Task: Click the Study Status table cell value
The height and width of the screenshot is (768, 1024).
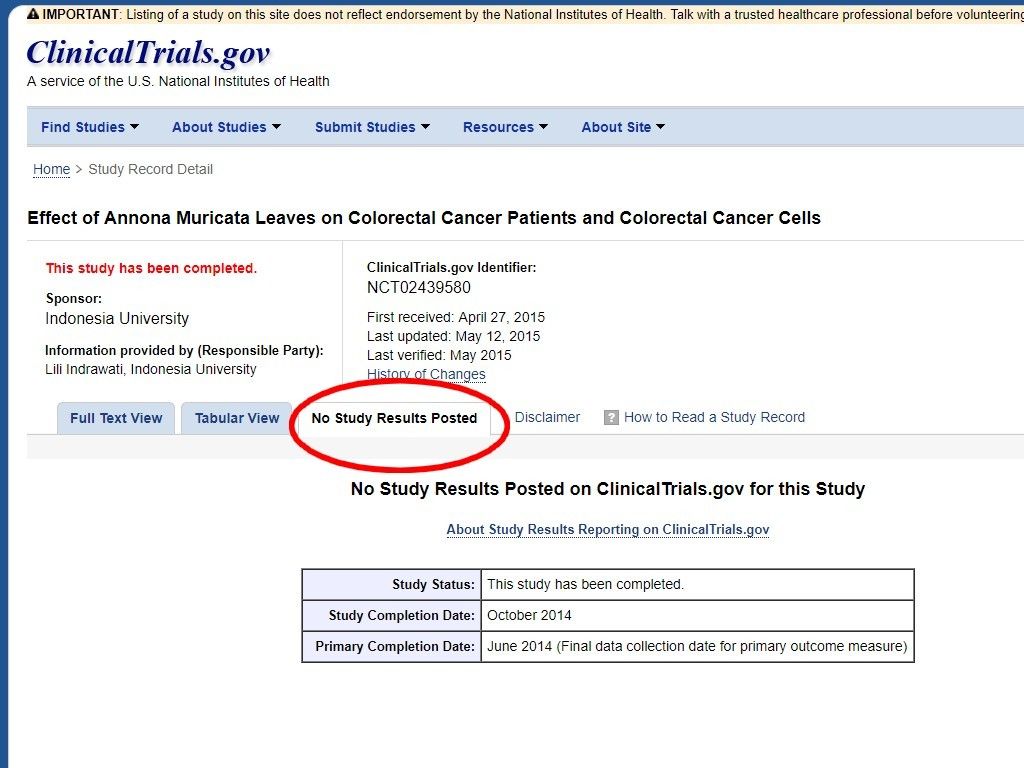Action: 697,584
